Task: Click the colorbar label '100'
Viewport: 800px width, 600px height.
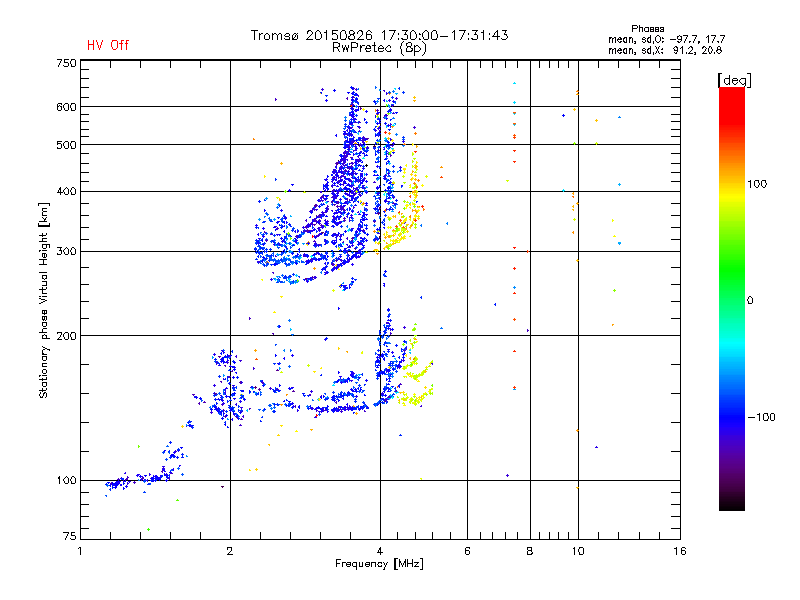Action: point(757,184)
